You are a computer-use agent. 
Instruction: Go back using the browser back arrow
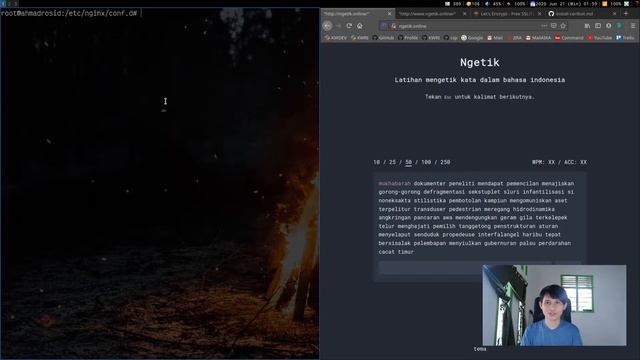(327, 26)
